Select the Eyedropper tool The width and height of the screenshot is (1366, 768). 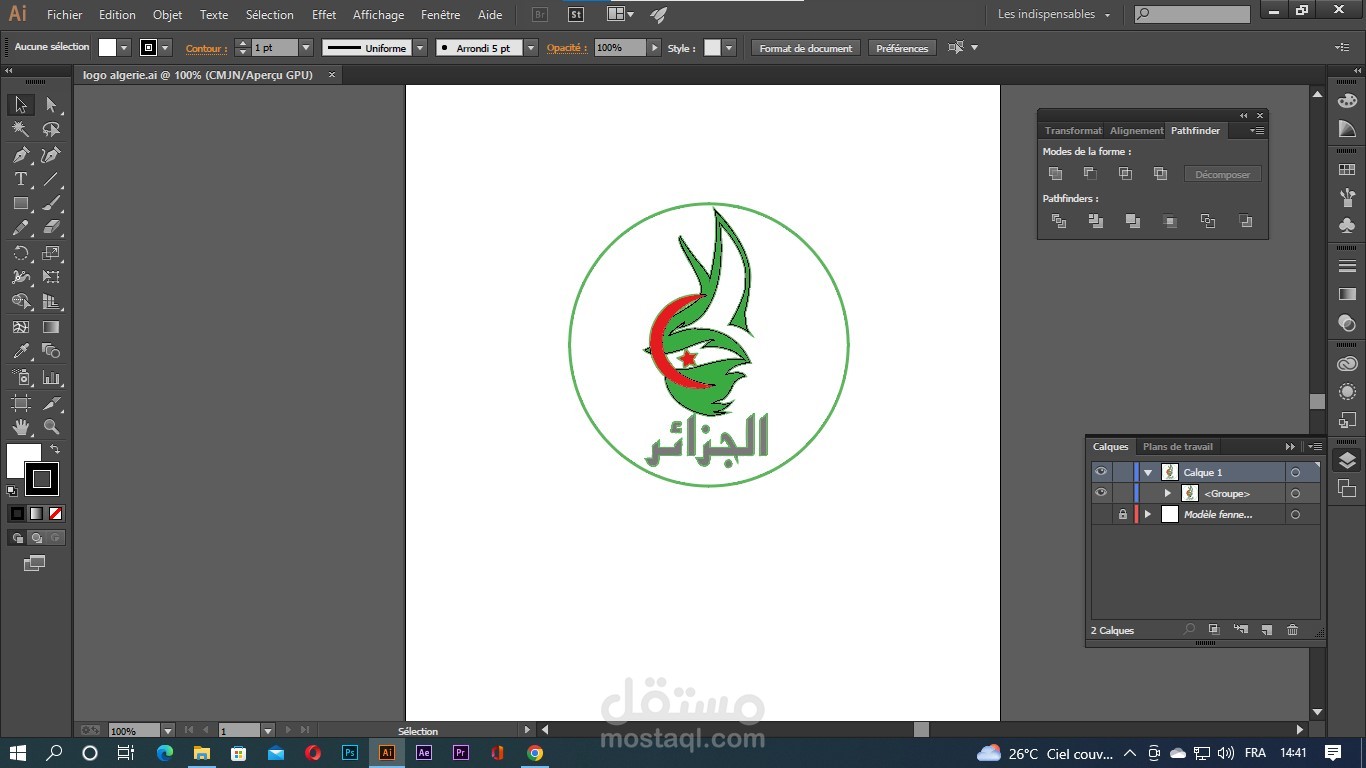[20, 351]
